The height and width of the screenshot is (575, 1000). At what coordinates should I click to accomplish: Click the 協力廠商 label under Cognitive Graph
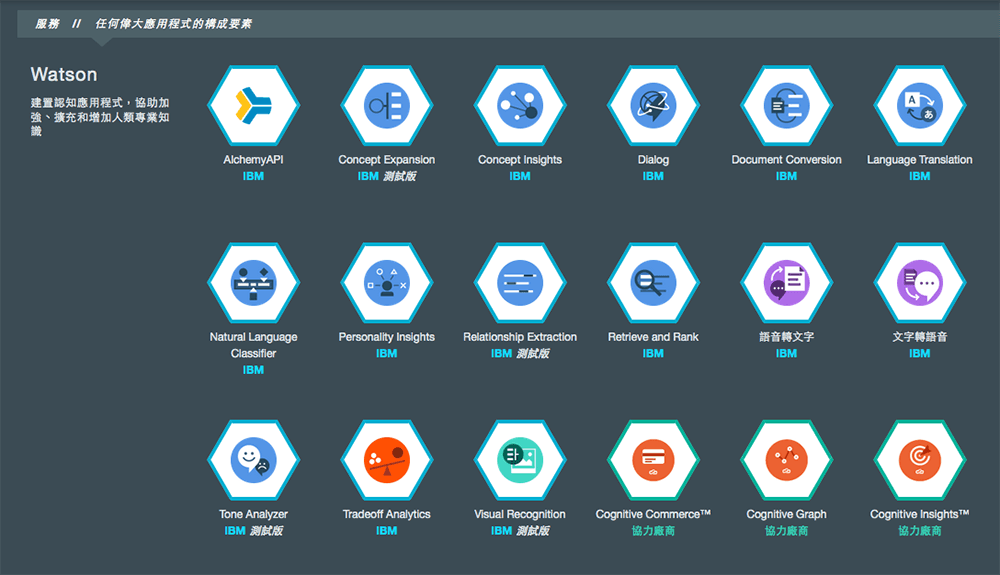coord(786,530)
